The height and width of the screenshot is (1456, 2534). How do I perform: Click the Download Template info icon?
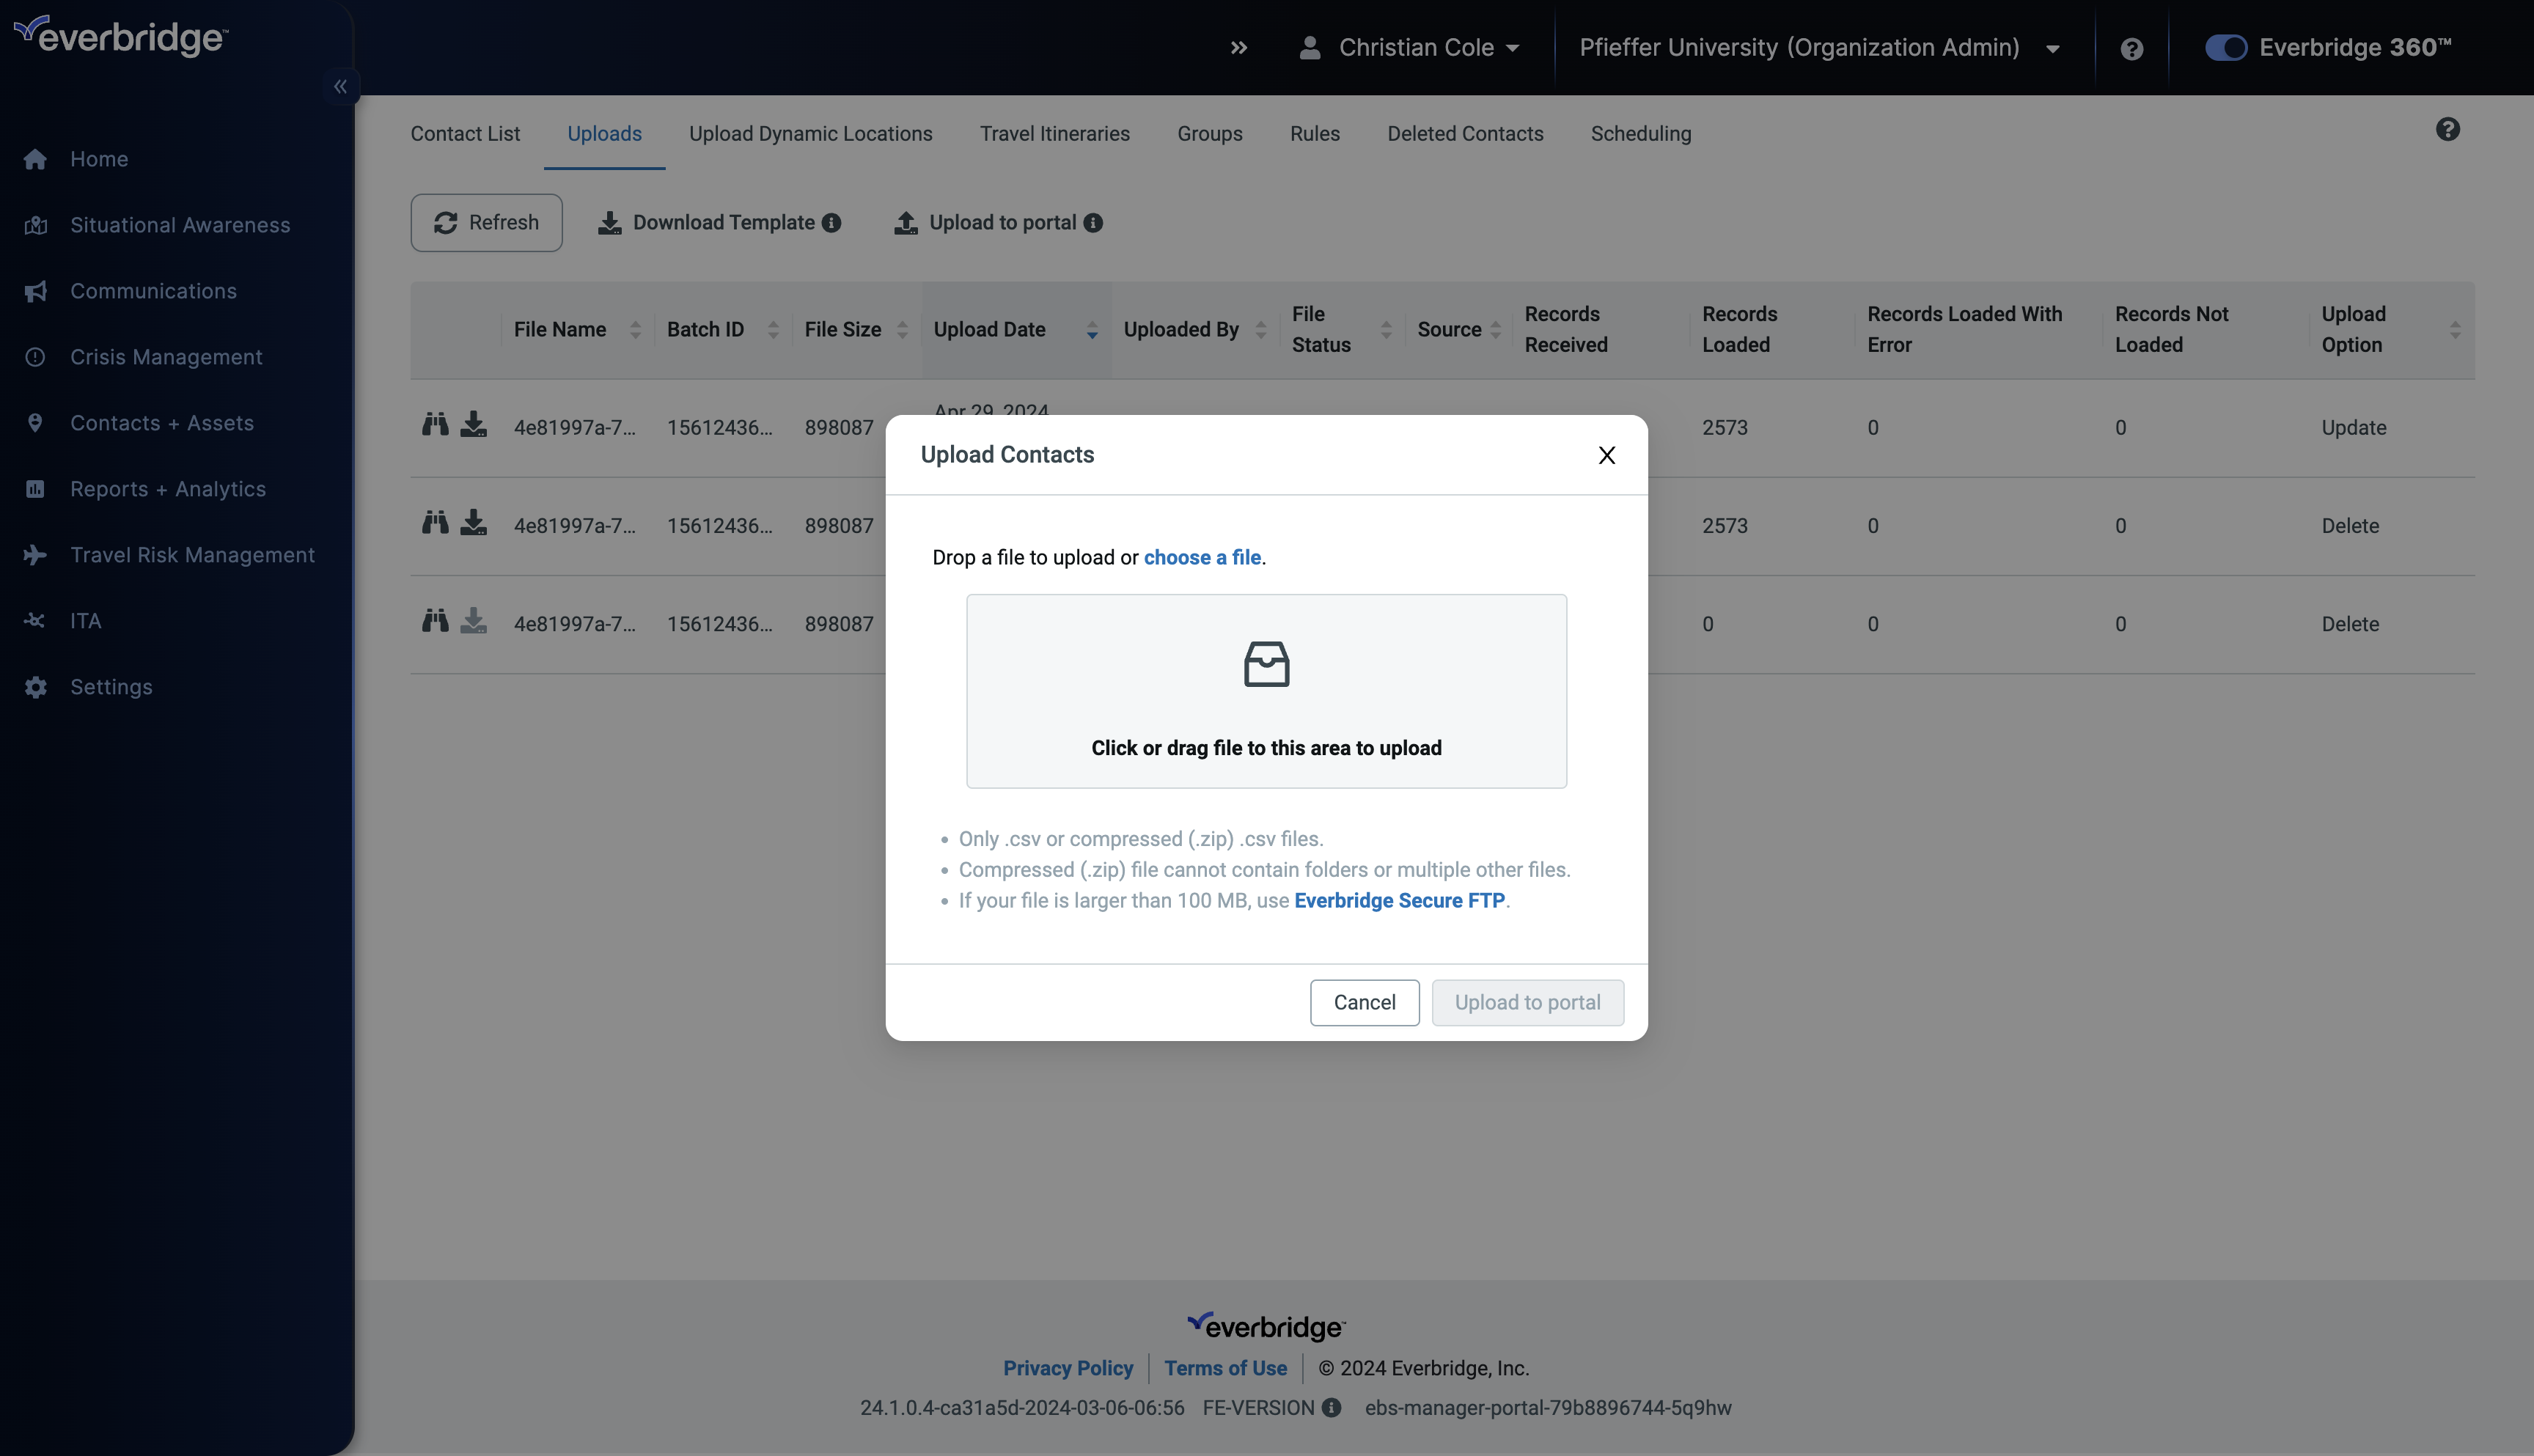click(832, 223)
